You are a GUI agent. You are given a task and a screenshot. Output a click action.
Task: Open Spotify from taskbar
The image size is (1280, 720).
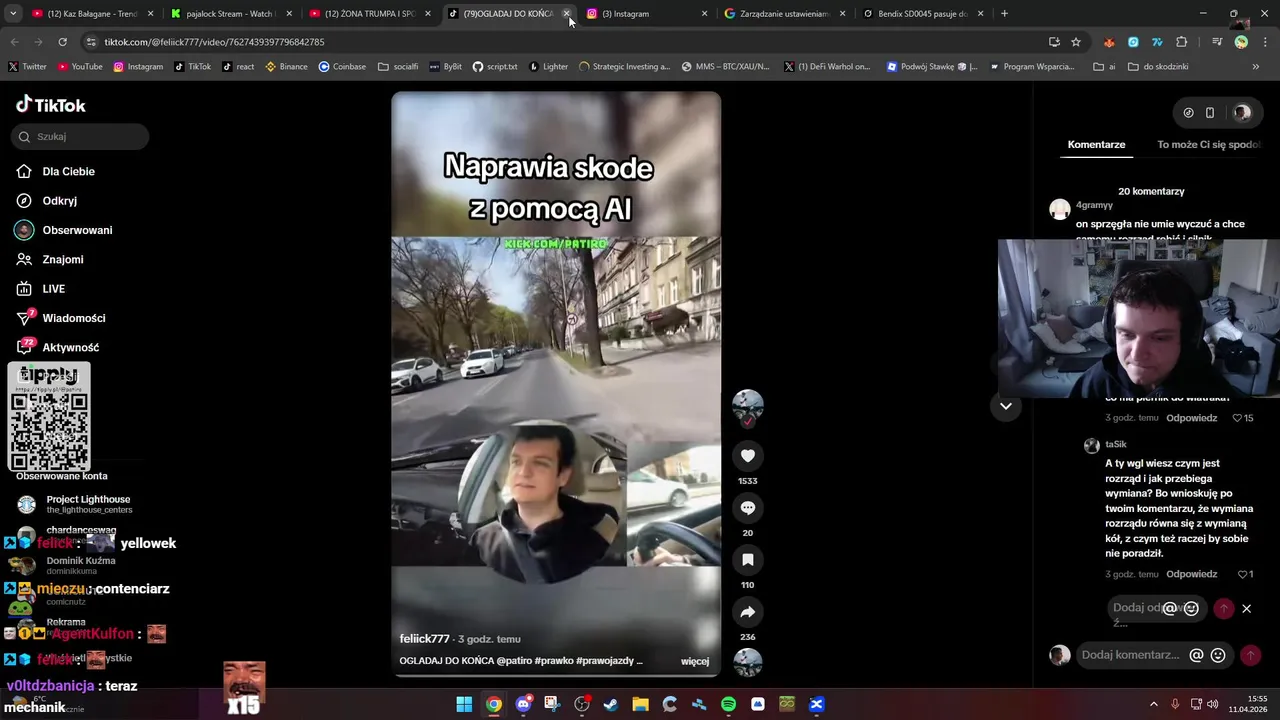728,704
